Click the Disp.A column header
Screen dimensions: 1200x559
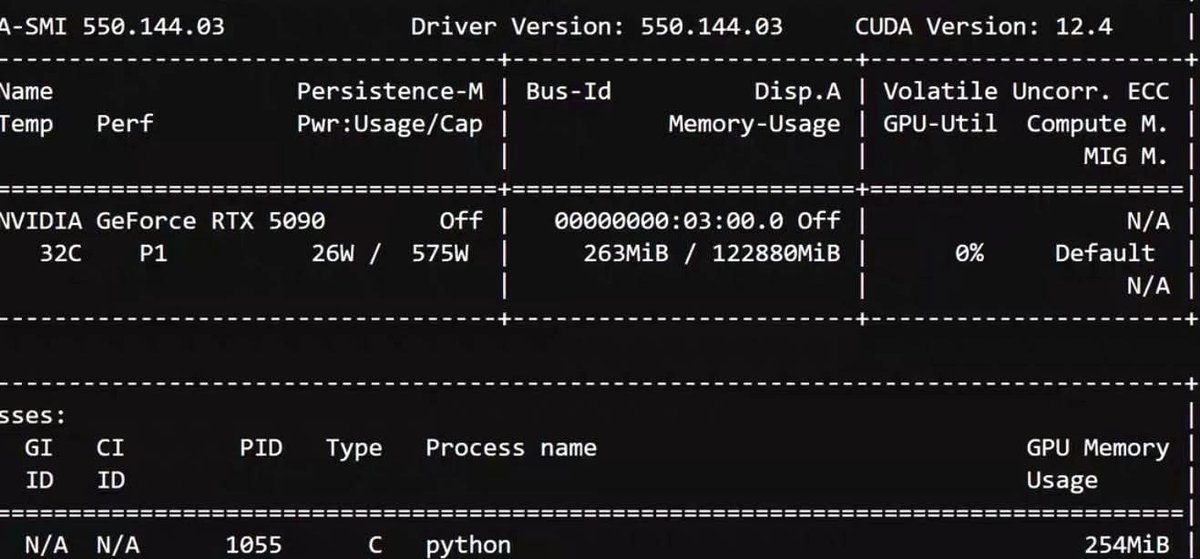(797, 92)
